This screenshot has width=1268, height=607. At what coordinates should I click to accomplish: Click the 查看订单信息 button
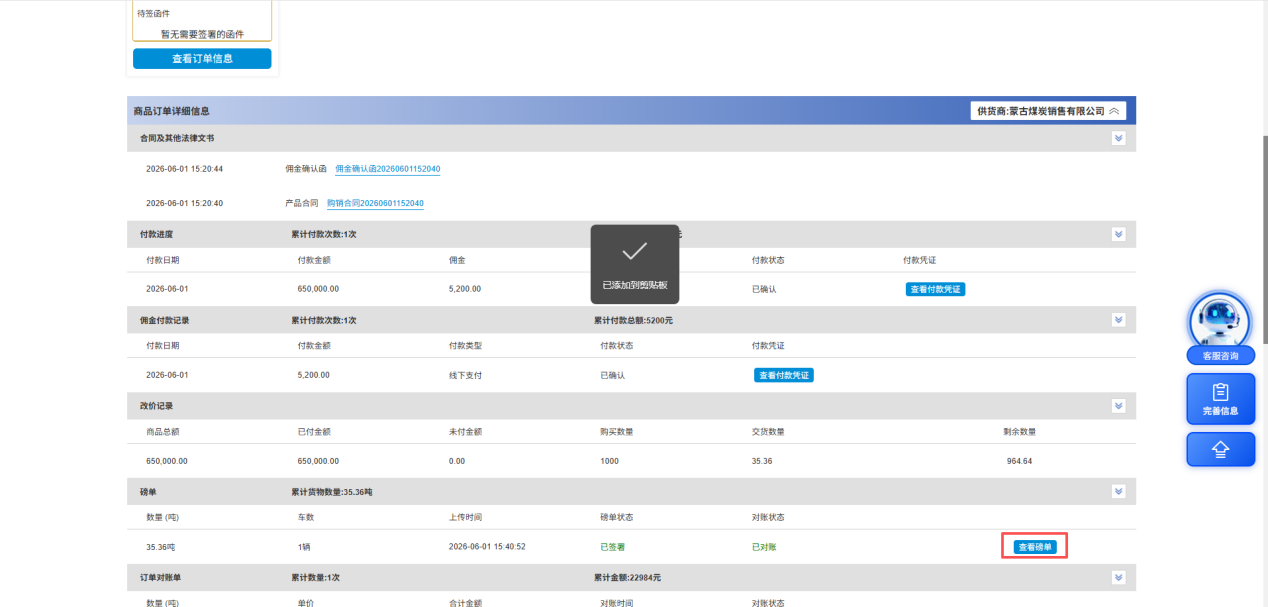pyautogui.click(x=202, y=59)
